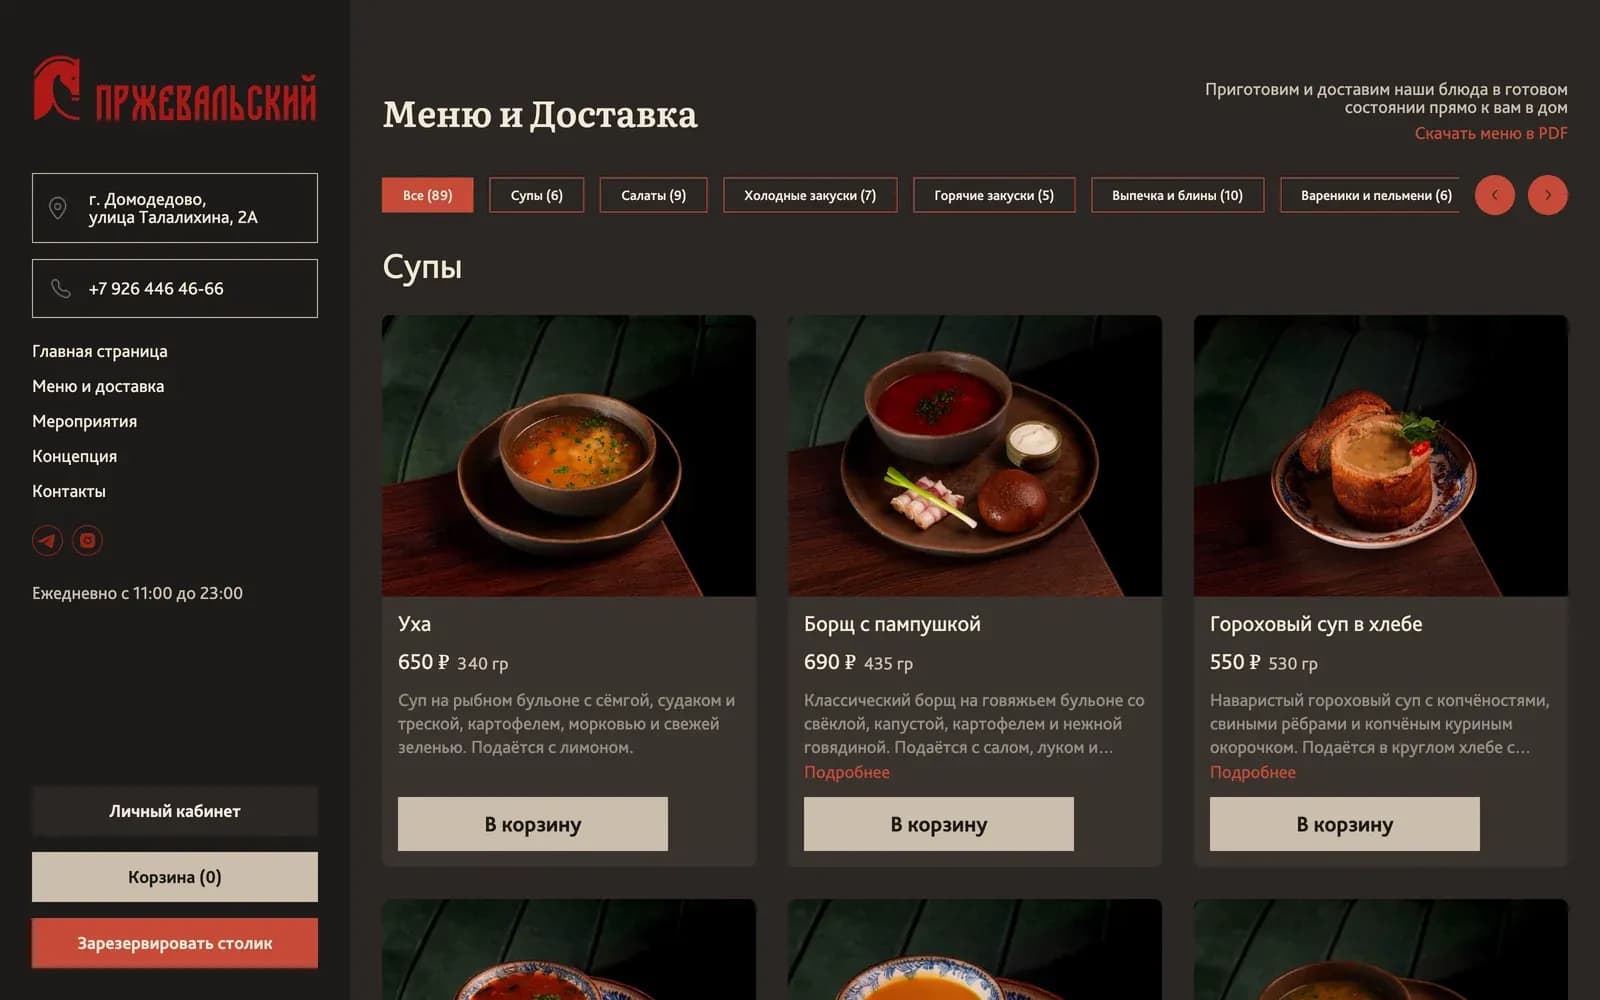Open the Гороховый суп в хлебе photo
1600x1000 pixels.
tap(1381, 456)
